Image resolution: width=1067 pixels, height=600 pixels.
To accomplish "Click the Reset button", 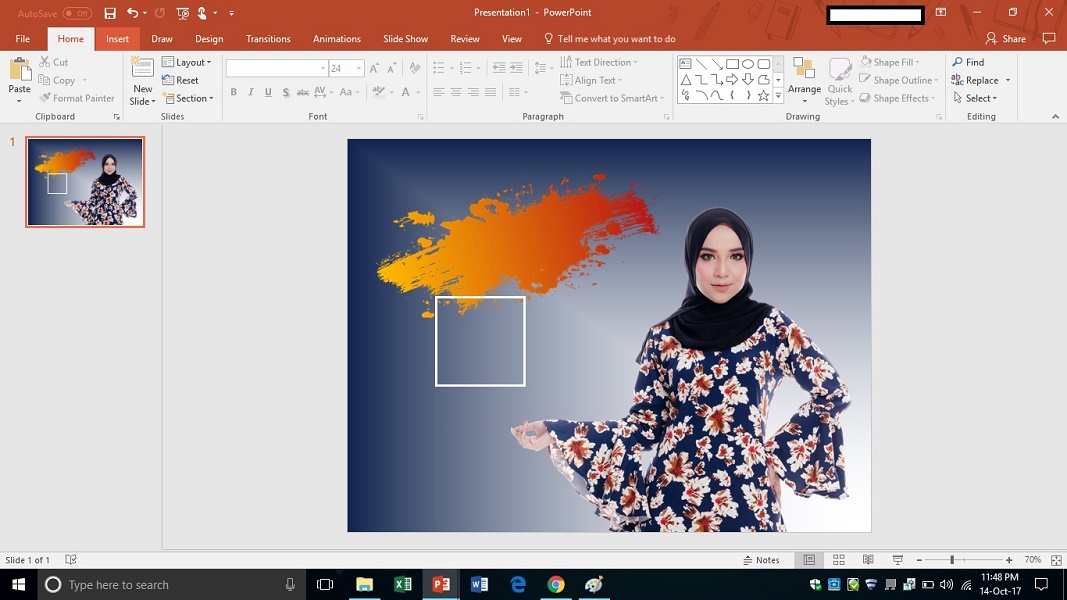I will (x=180, y=80).
